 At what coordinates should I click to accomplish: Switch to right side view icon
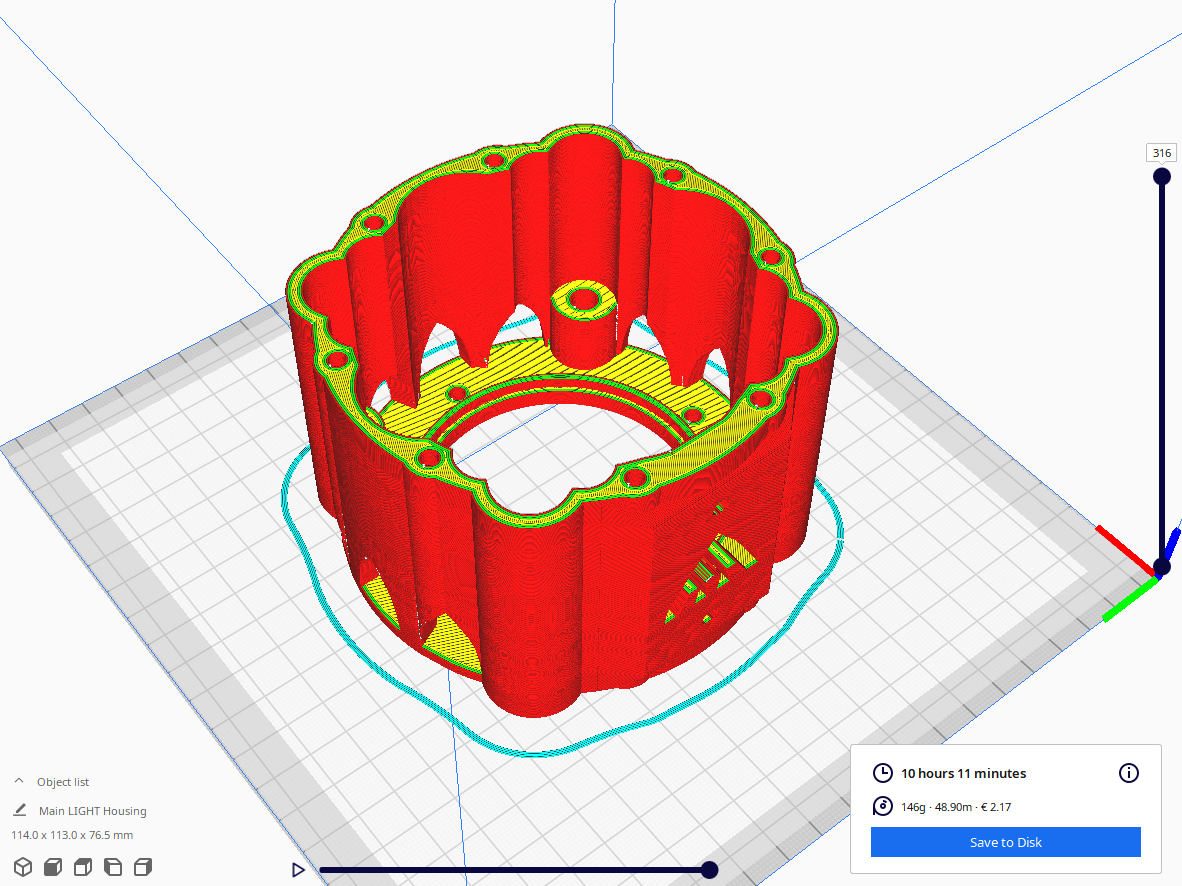[x=142, y=867]
